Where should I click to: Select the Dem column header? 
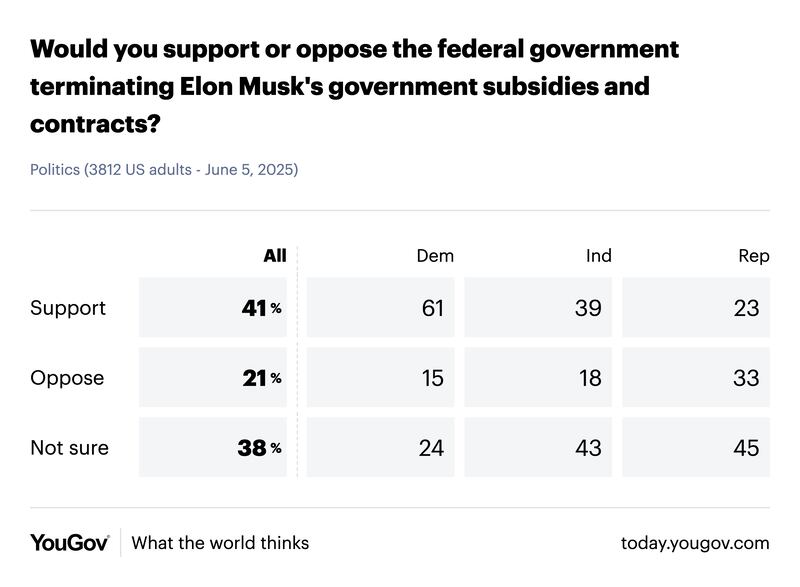[x=435, y=256]
